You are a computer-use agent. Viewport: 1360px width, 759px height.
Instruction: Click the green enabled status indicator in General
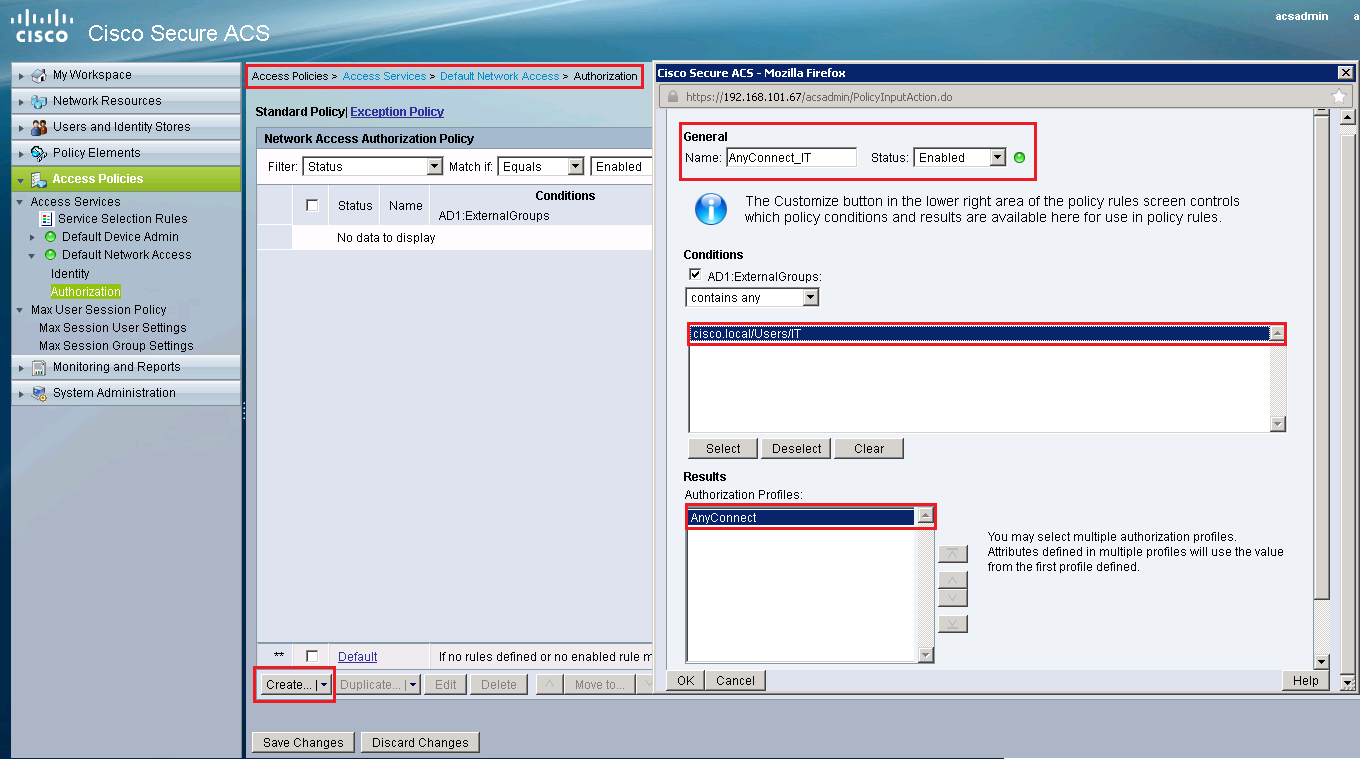click(1019, 158)
